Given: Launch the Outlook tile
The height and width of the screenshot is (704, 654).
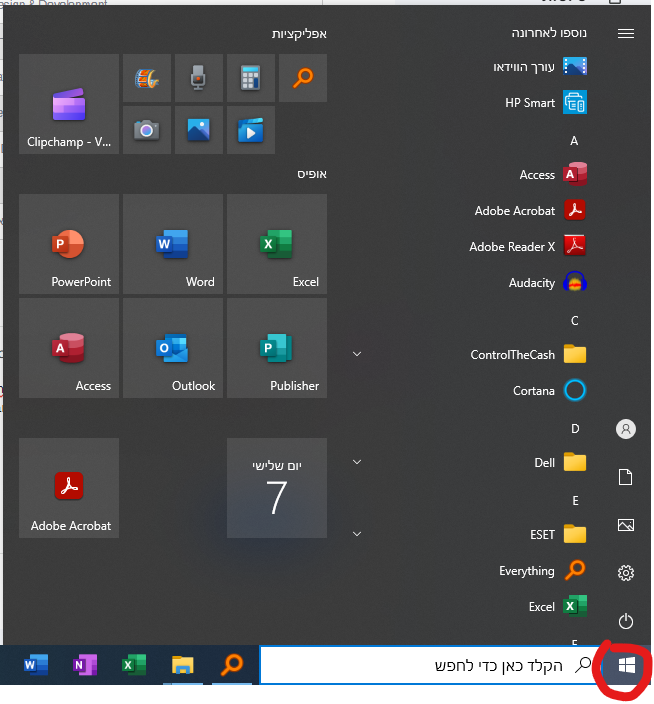Looking at the screenshot, I should click(x=173, y=348).
